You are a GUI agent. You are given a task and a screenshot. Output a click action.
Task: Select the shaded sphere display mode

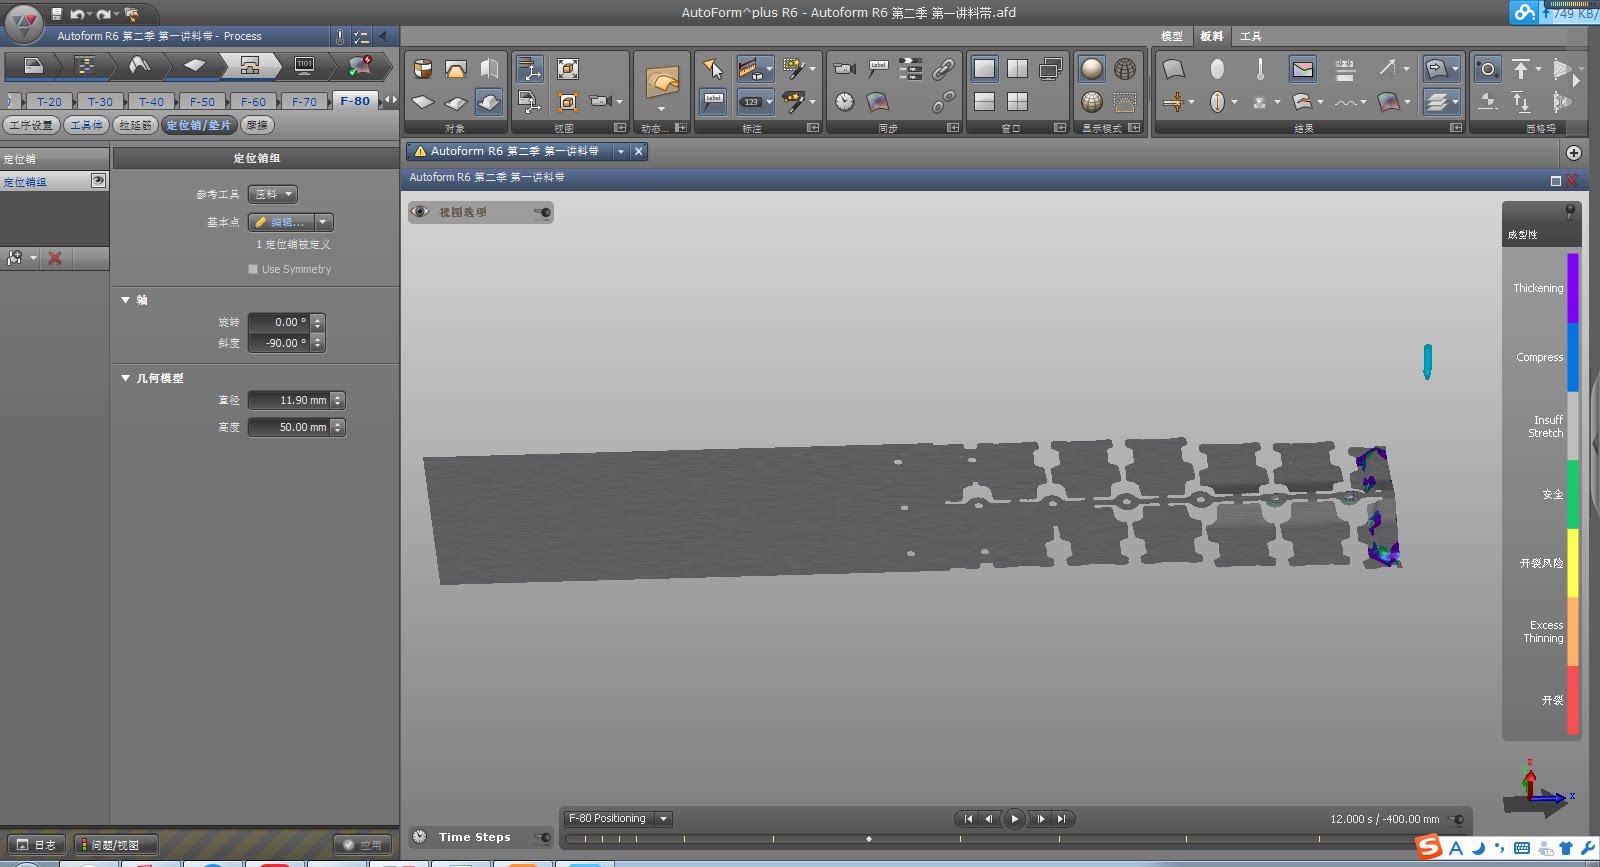(1092, 69)
